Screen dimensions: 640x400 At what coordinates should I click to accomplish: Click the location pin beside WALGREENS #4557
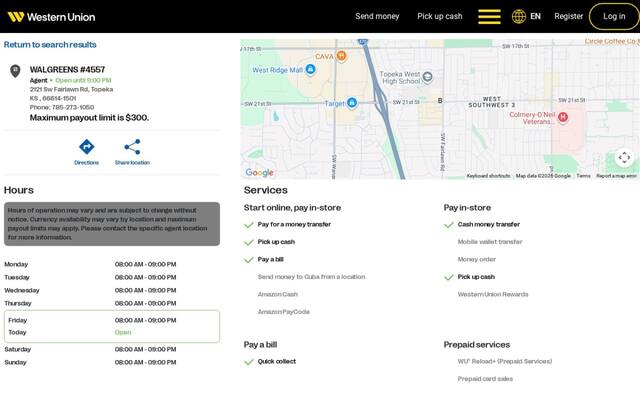(15, 71)
